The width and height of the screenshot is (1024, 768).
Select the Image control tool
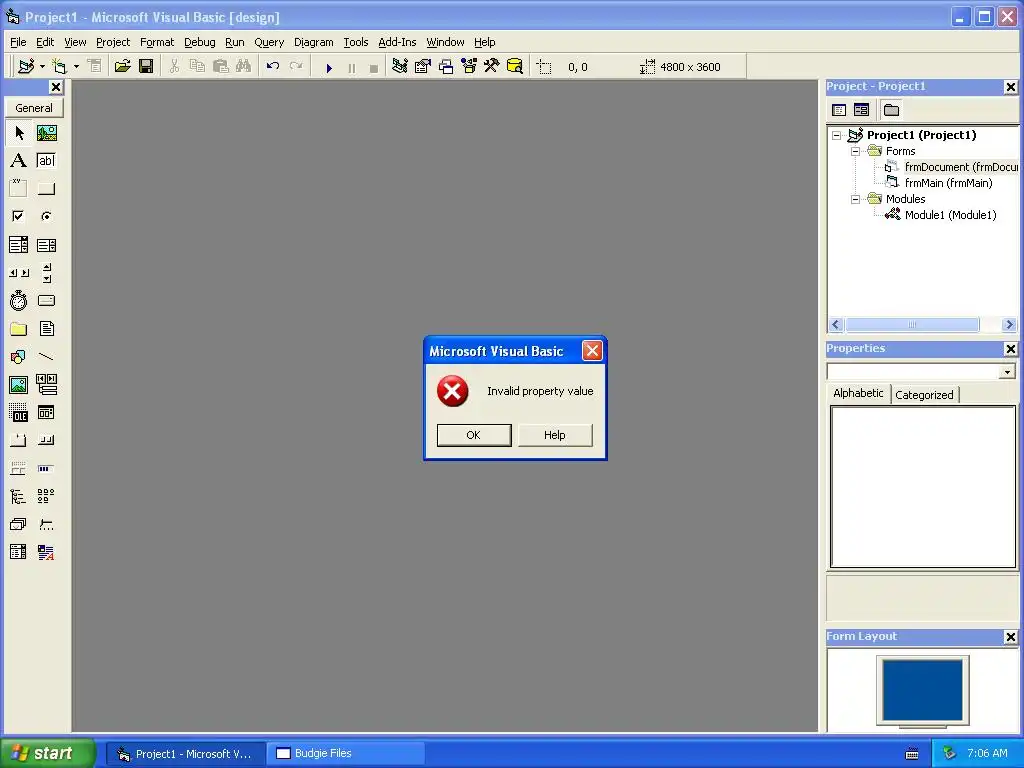point(19,385)
